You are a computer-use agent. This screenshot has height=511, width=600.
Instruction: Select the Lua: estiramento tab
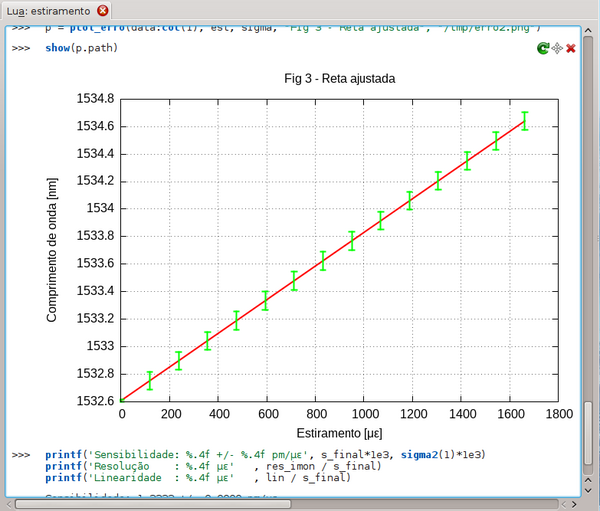[x=48, y=10]
